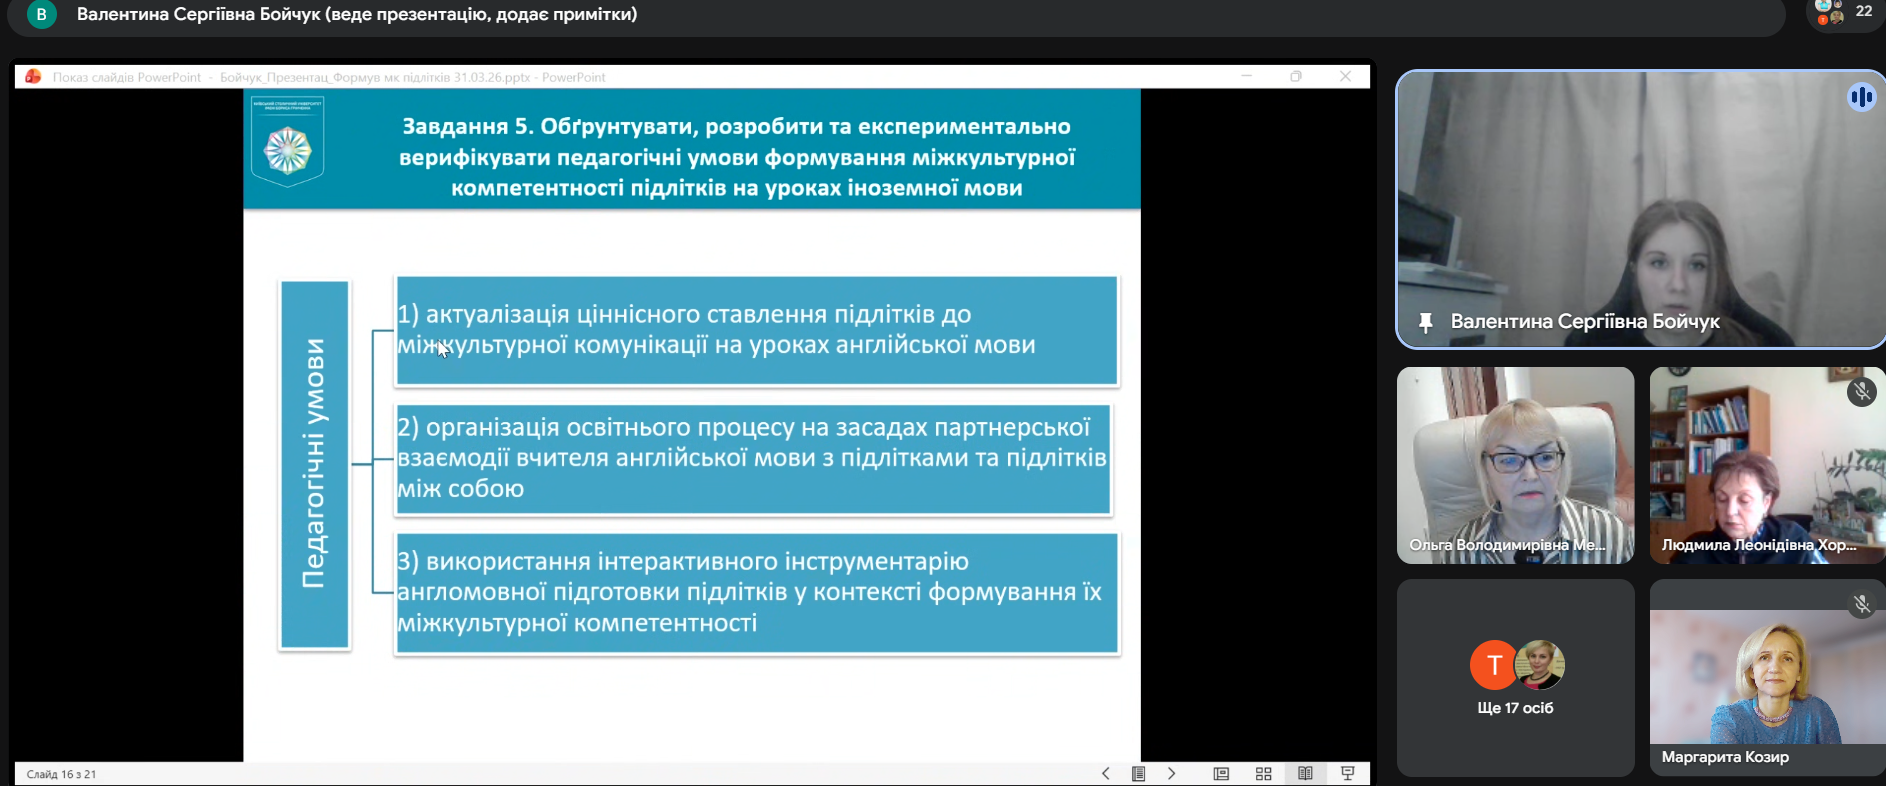Expand the 'Ще 17 осіб' participants tile
The height and width of the screenshot is (786, 1886).
tap(1515, 678)
